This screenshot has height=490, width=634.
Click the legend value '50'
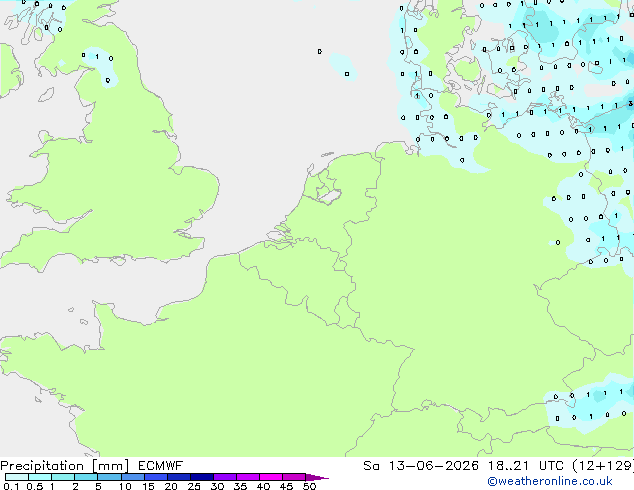pyautogui.click(x=309, y=486)
